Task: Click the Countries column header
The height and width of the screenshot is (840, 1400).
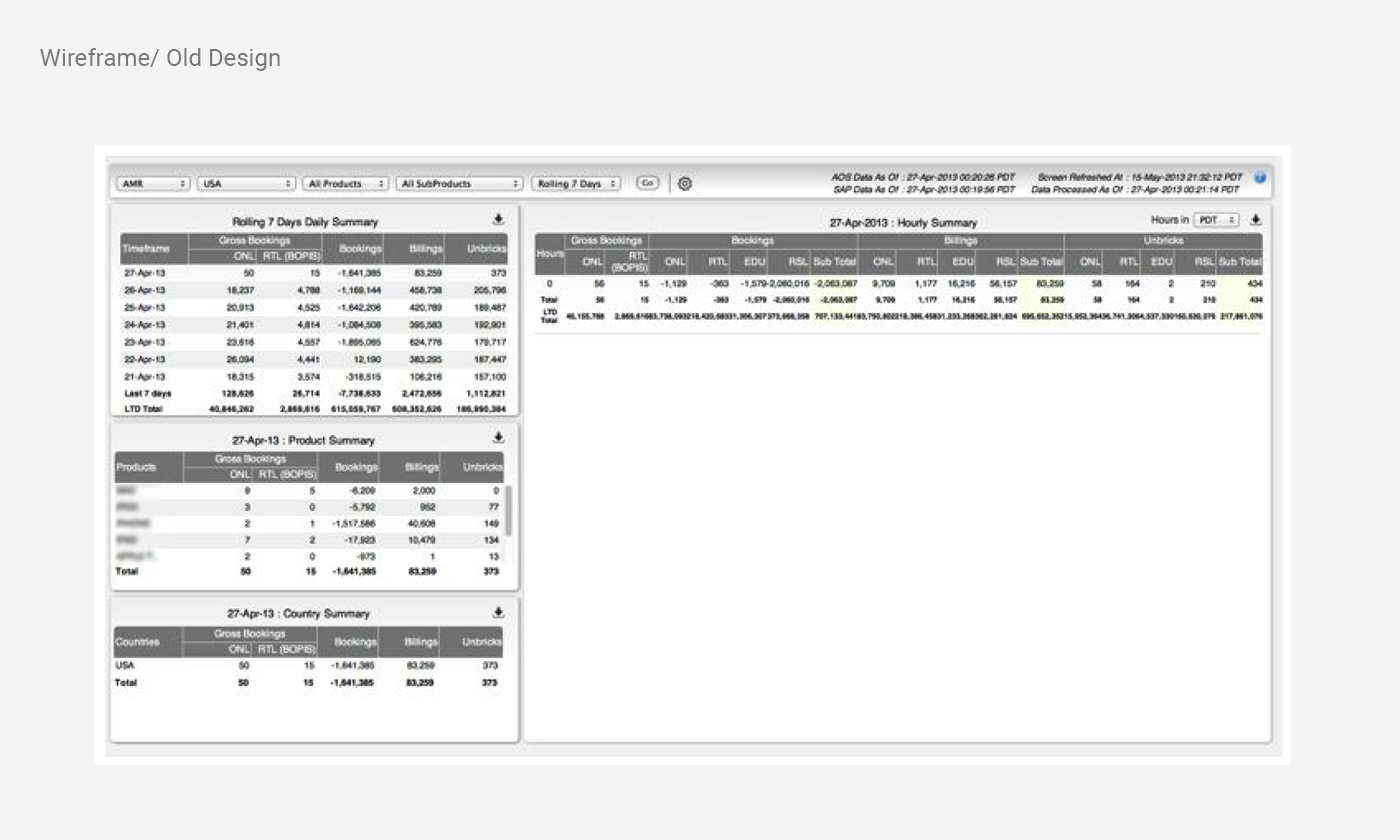Action: [150, 642]
